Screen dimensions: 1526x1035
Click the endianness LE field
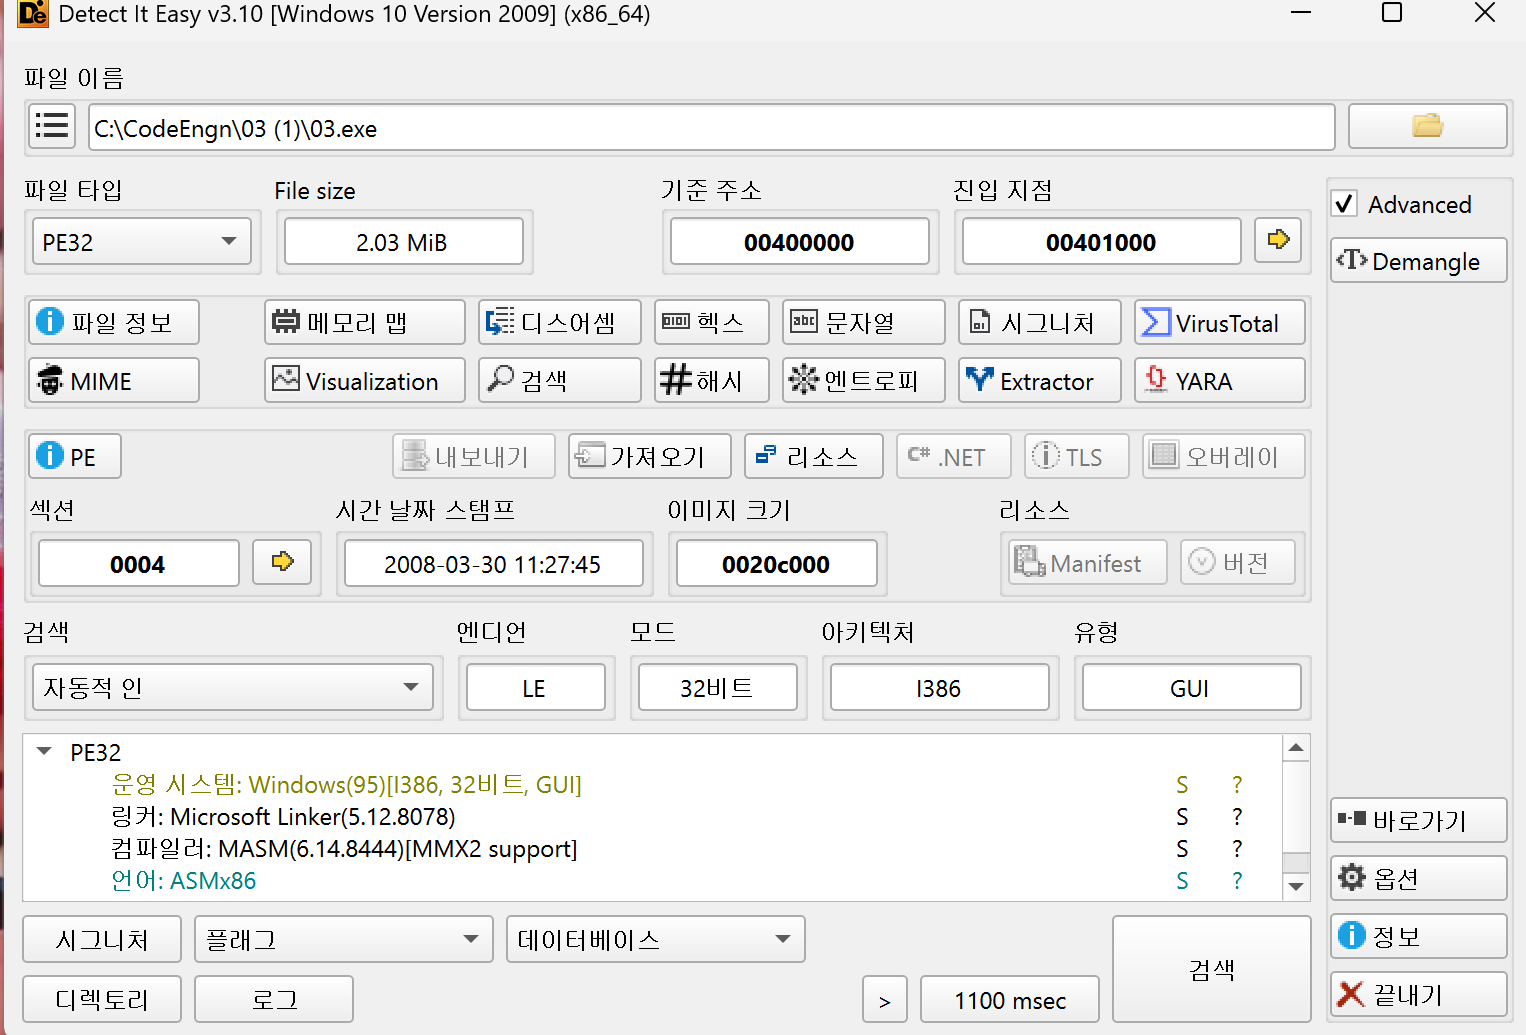[536, 687]
